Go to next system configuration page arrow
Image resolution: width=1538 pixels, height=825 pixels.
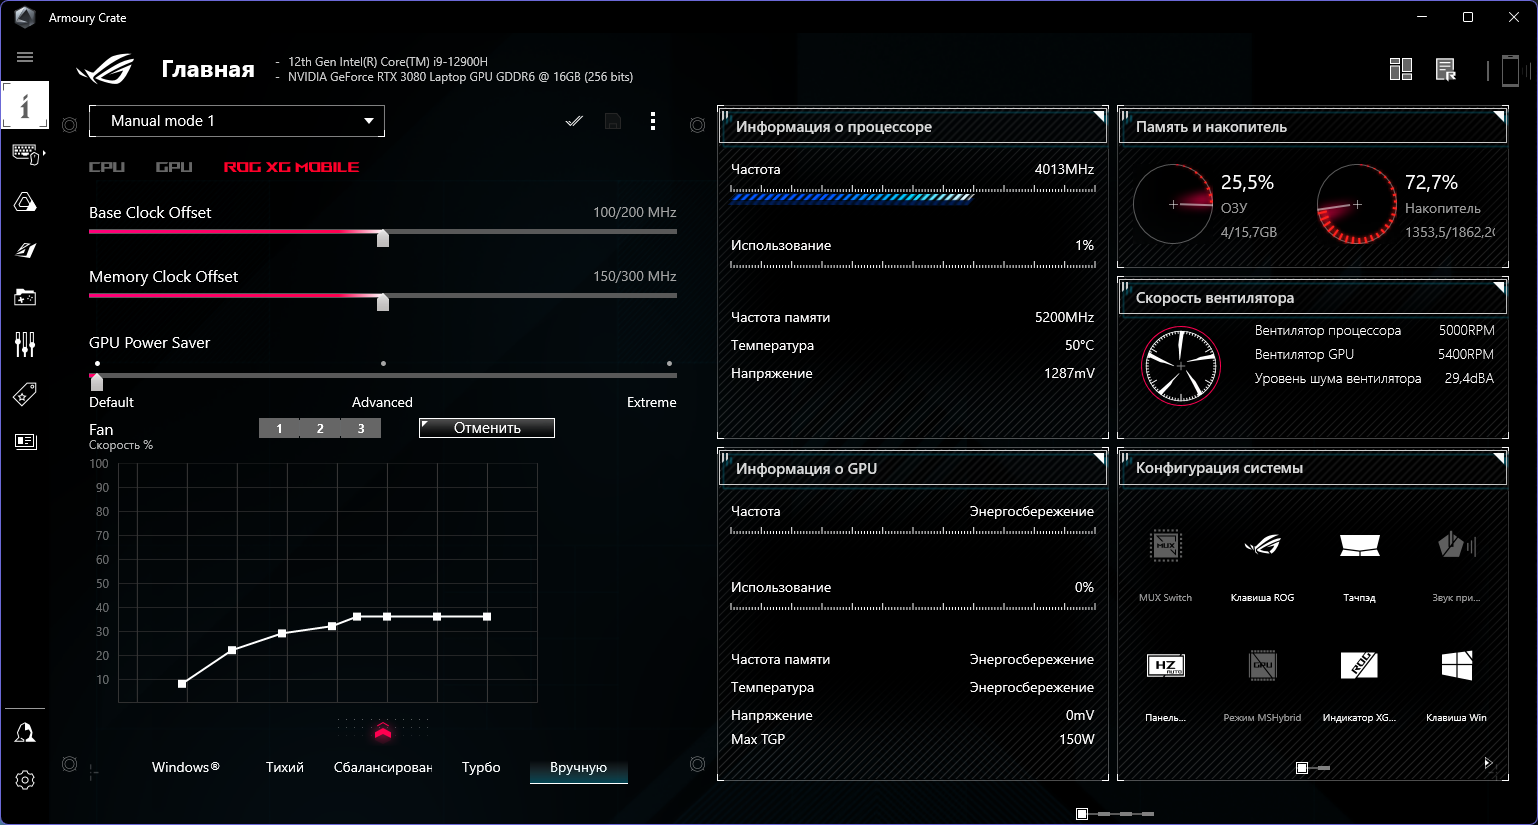(1488, 763)
